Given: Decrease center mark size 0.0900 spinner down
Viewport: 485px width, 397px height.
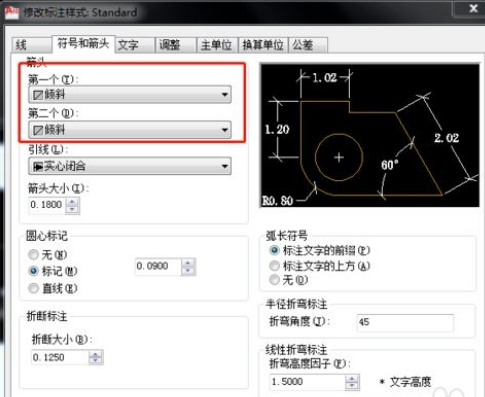Looking at the screenshot, I should click(x=188, y=271).
